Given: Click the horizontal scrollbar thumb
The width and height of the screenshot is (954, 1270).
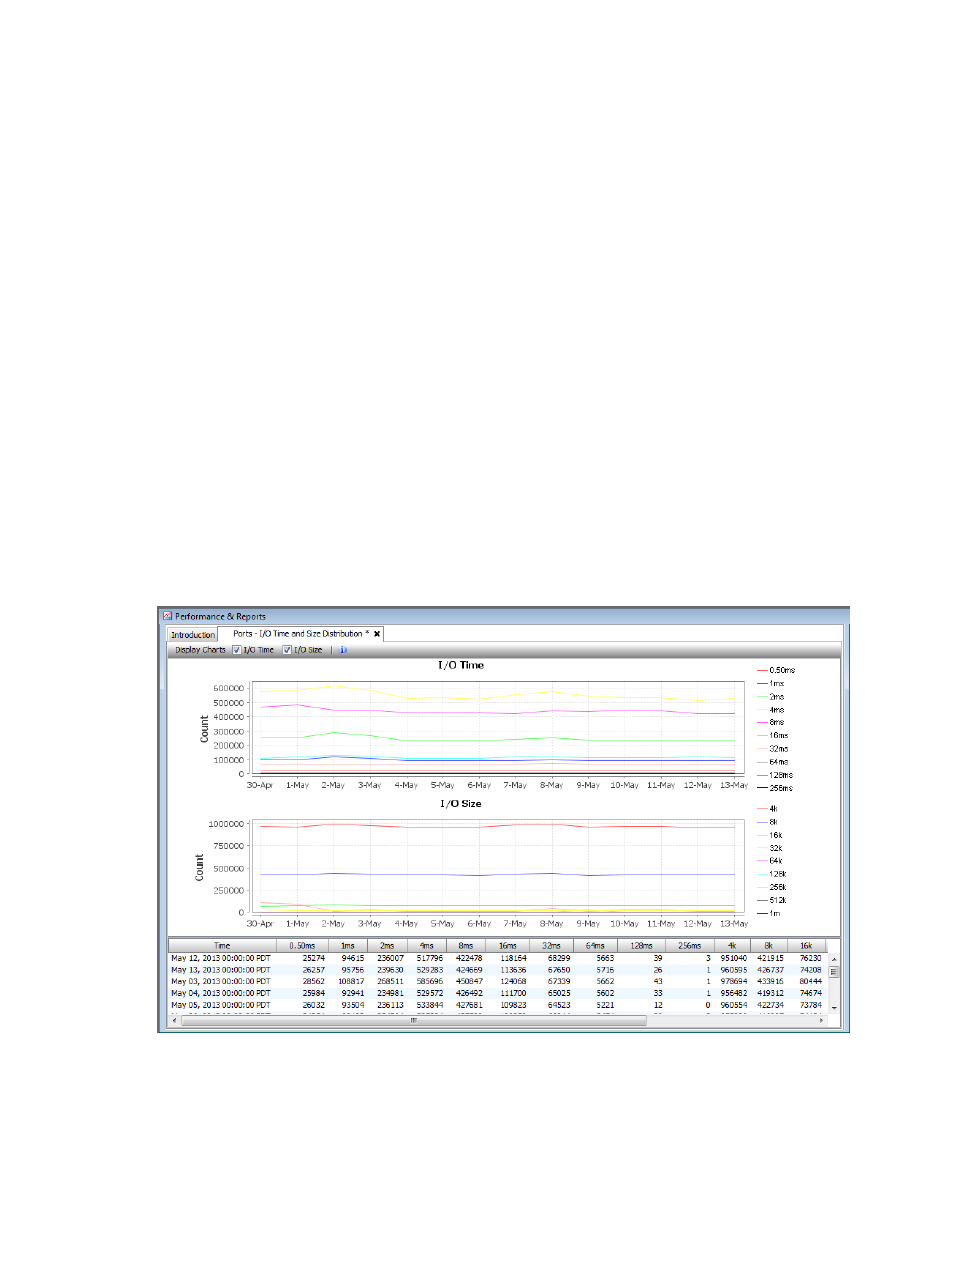Looking at the screenshot, I should pyautogui.click(x=414, y=1020).
